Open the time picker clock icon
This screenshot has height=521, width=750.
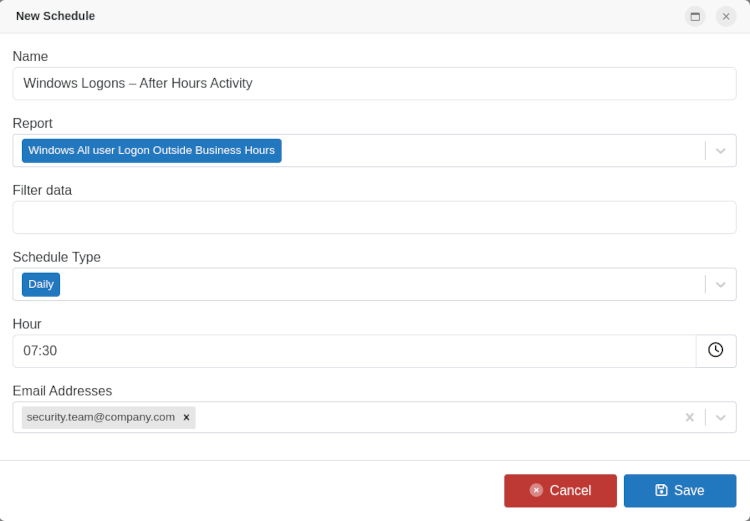click(715, 350)
